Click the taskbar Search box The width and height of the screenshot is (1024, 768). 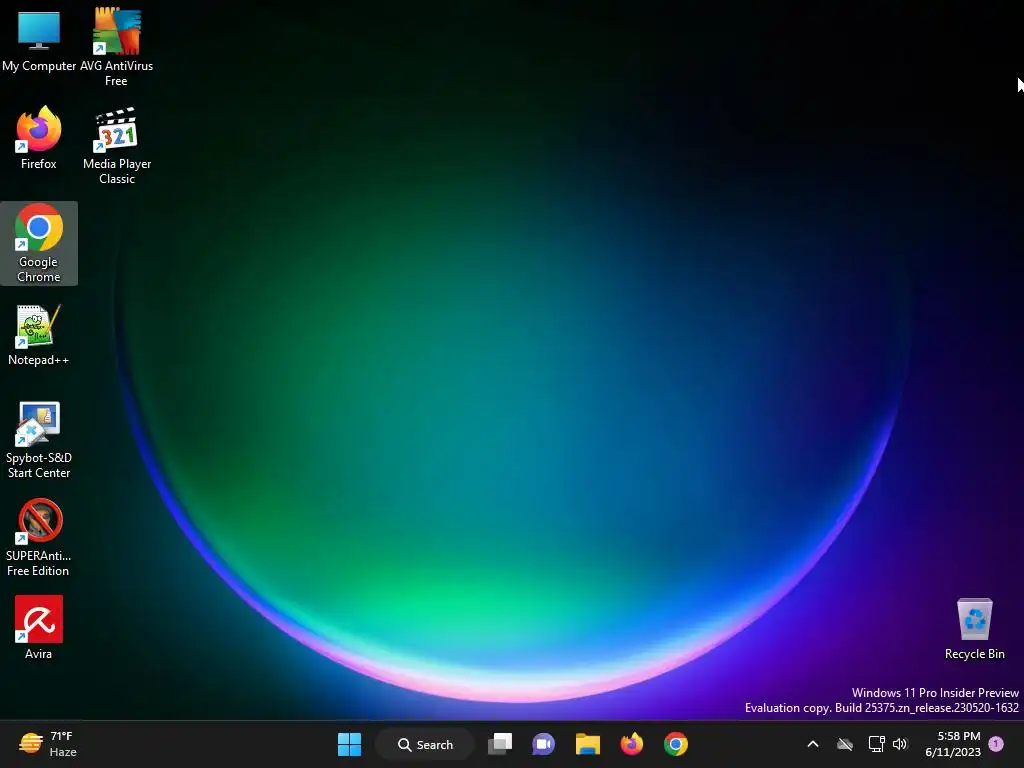425,744
